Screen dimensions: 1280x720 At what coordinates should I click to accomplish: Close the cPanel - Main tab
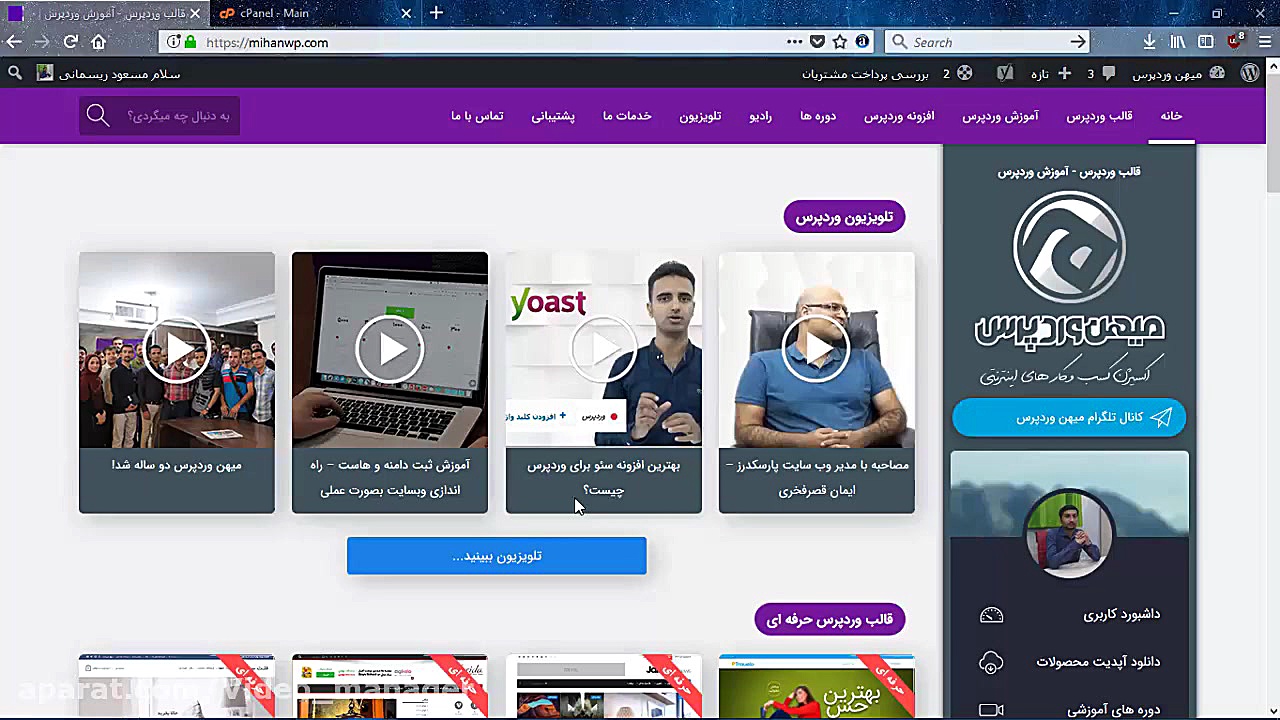tap(406, 13)
